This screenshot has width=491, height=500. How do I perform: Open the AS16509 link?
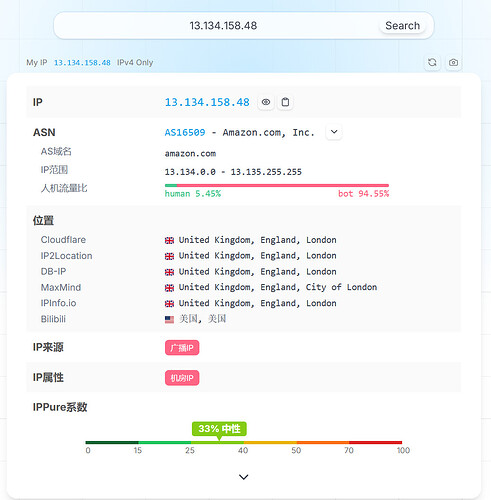click(x=185, y=133)
